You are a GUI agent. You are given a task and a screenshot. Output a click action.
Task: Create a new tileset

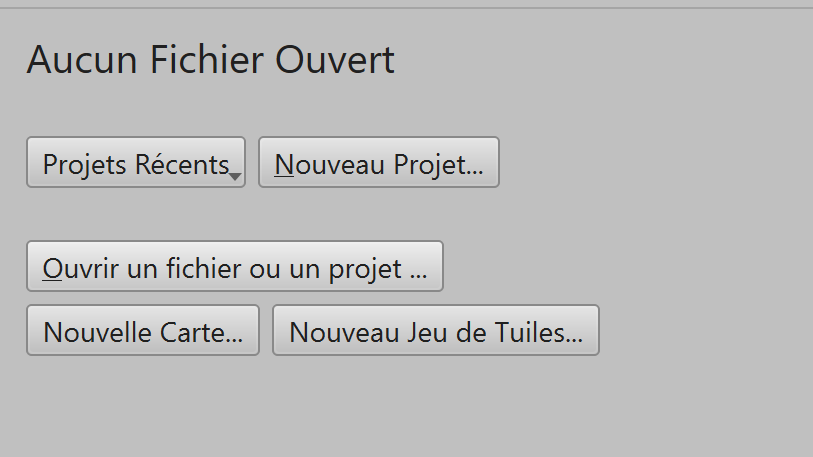435,331
